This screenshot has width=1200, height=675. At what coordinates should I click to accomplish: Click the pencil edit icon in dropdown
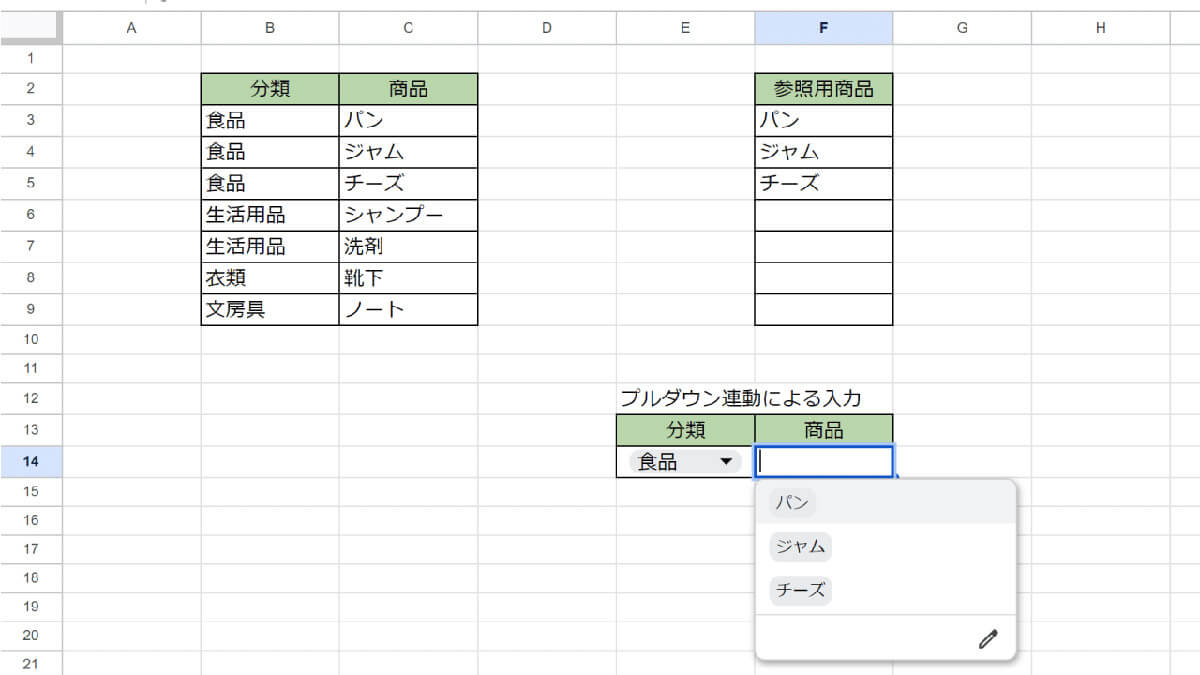(988, 639)
